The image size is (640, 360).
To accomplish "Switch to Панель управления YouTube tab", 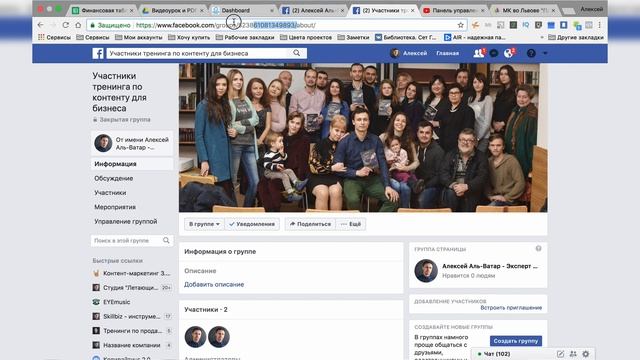I will (x=454, y=10).
